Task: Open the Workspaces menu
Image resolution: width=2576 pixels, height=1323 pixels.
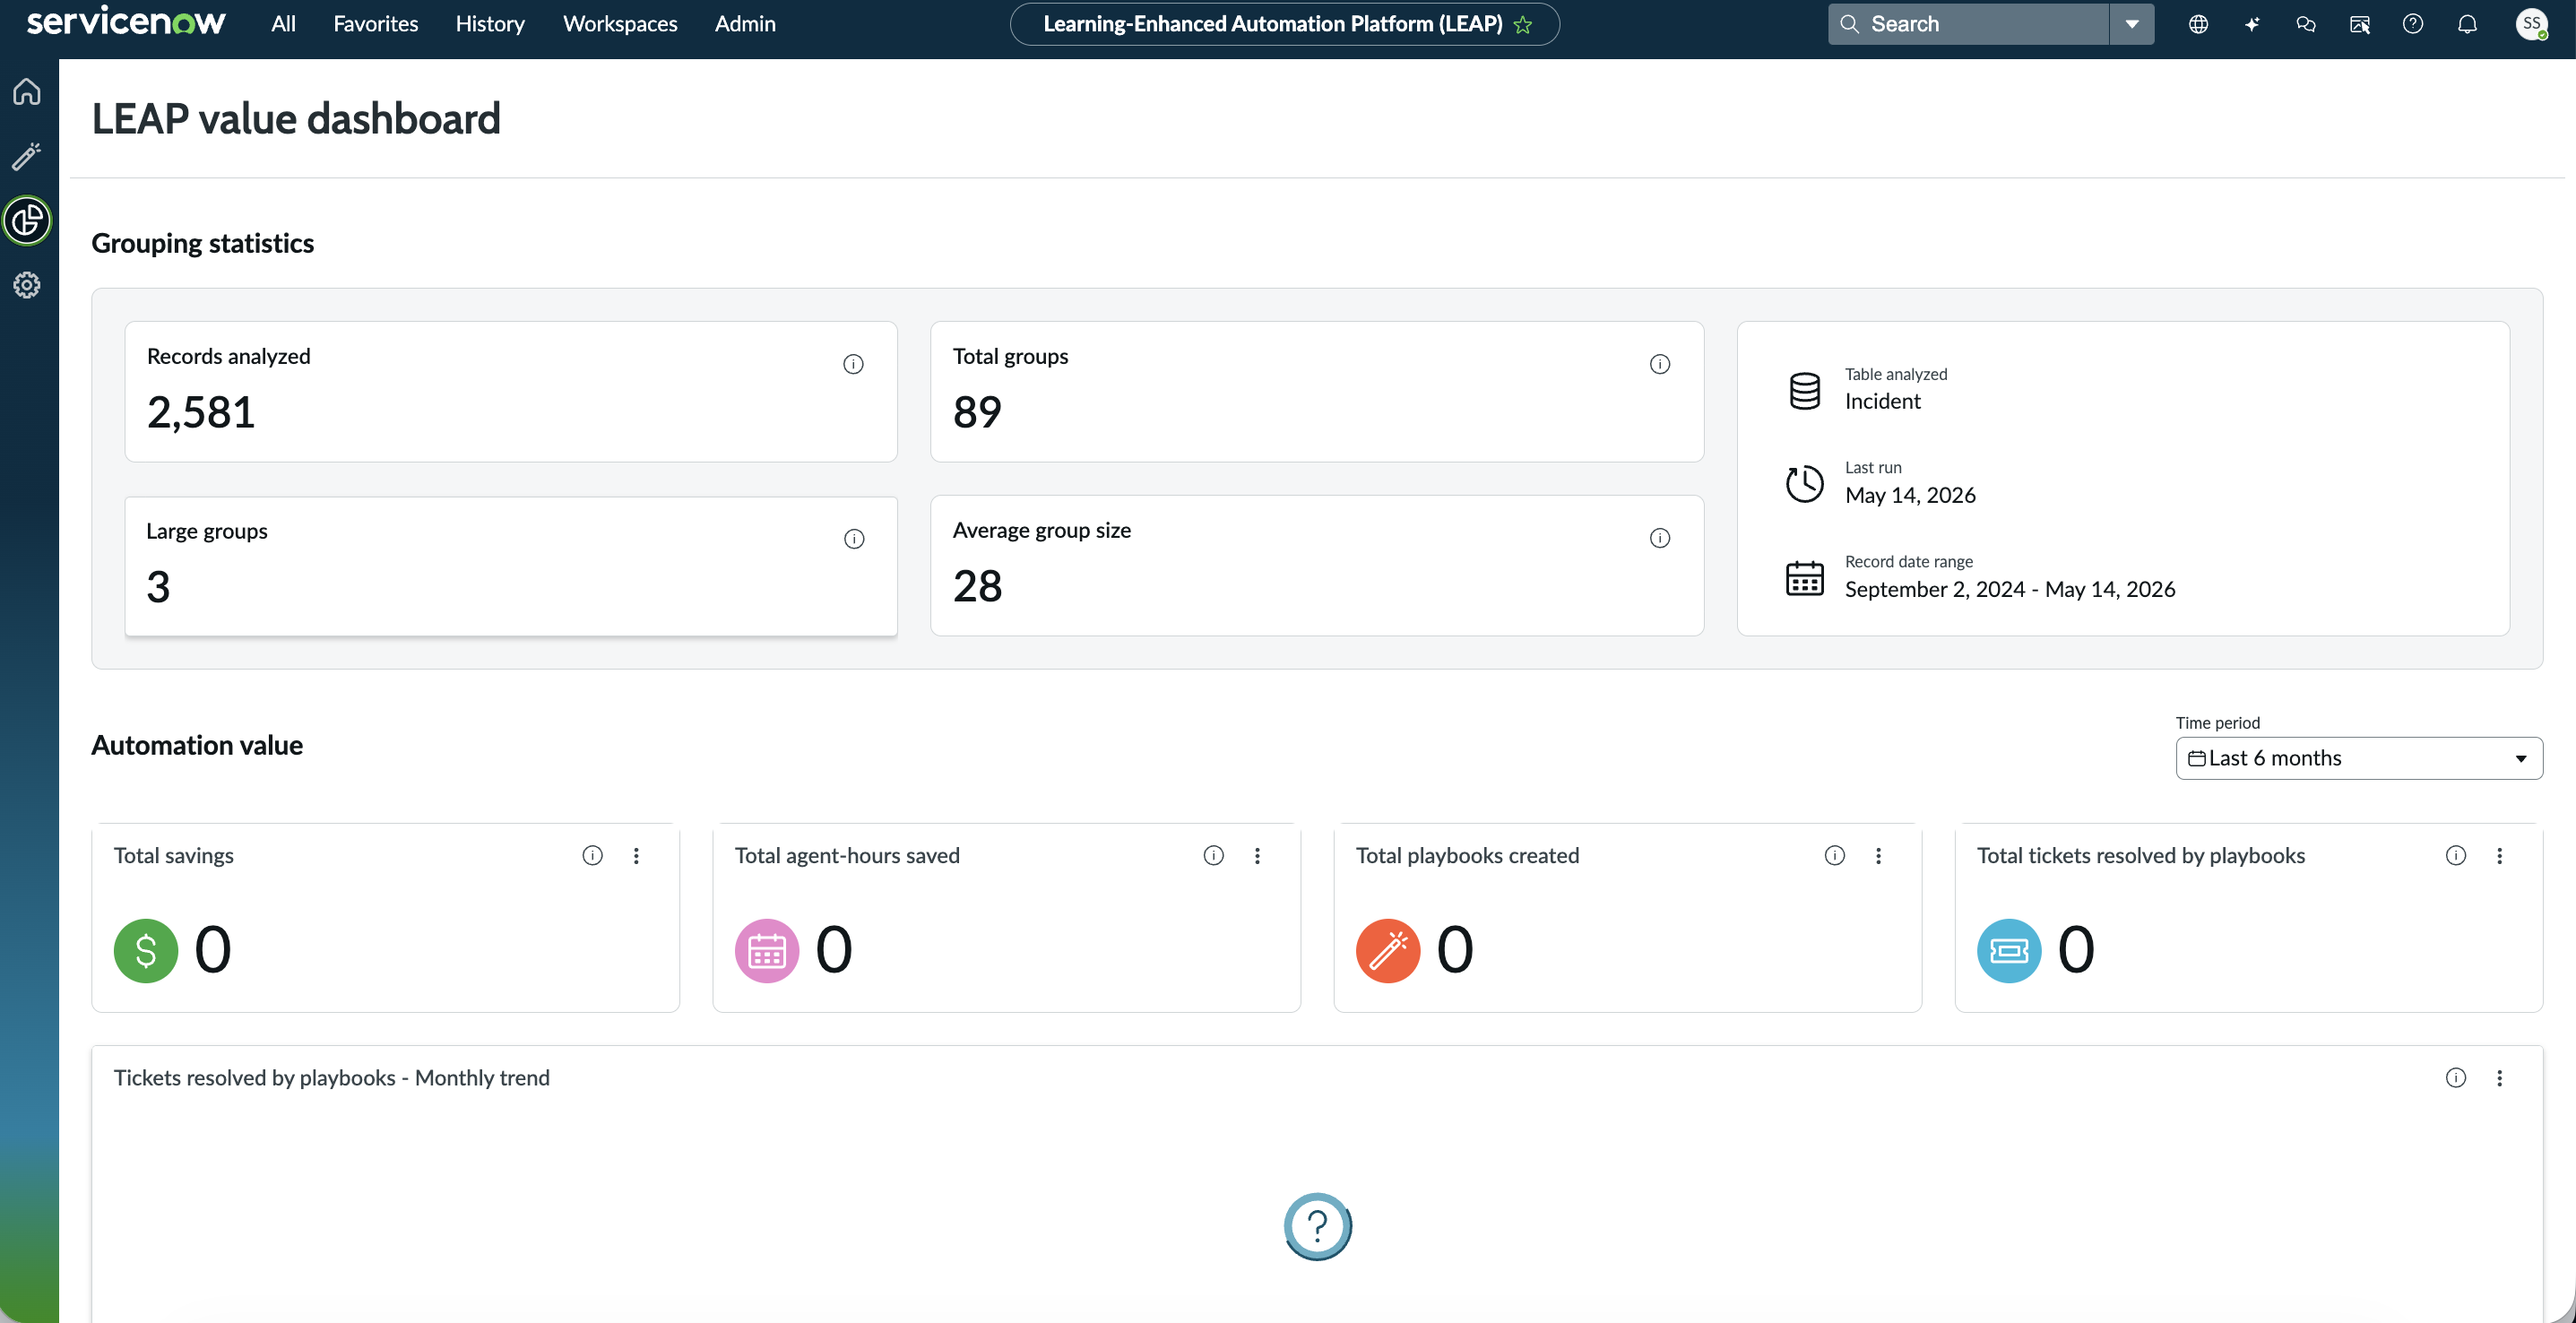Action: (620, 24)
